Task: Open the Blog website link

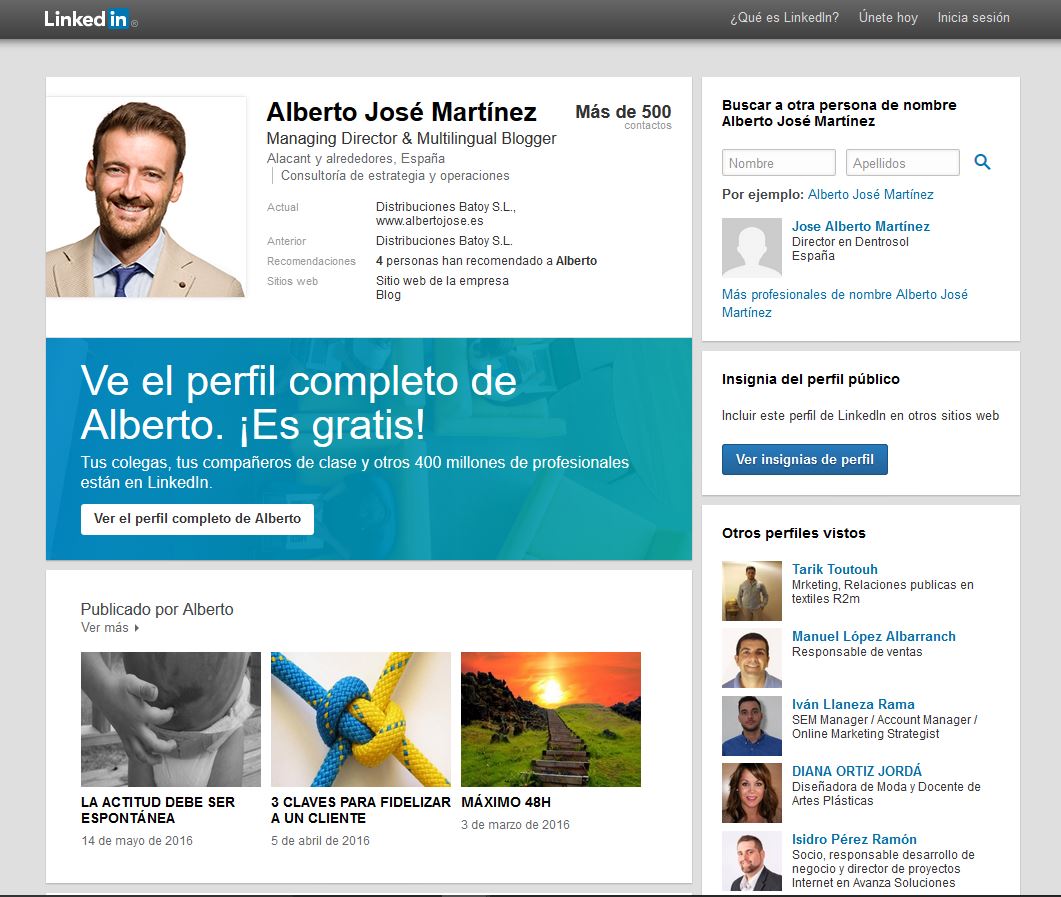Action: click(x=388, y=295)
